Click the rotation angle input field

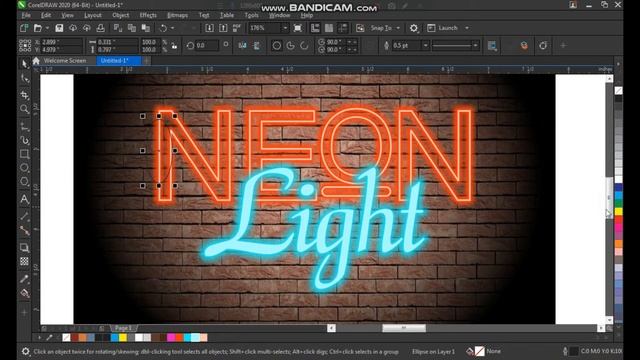click(x=207, y=45)
